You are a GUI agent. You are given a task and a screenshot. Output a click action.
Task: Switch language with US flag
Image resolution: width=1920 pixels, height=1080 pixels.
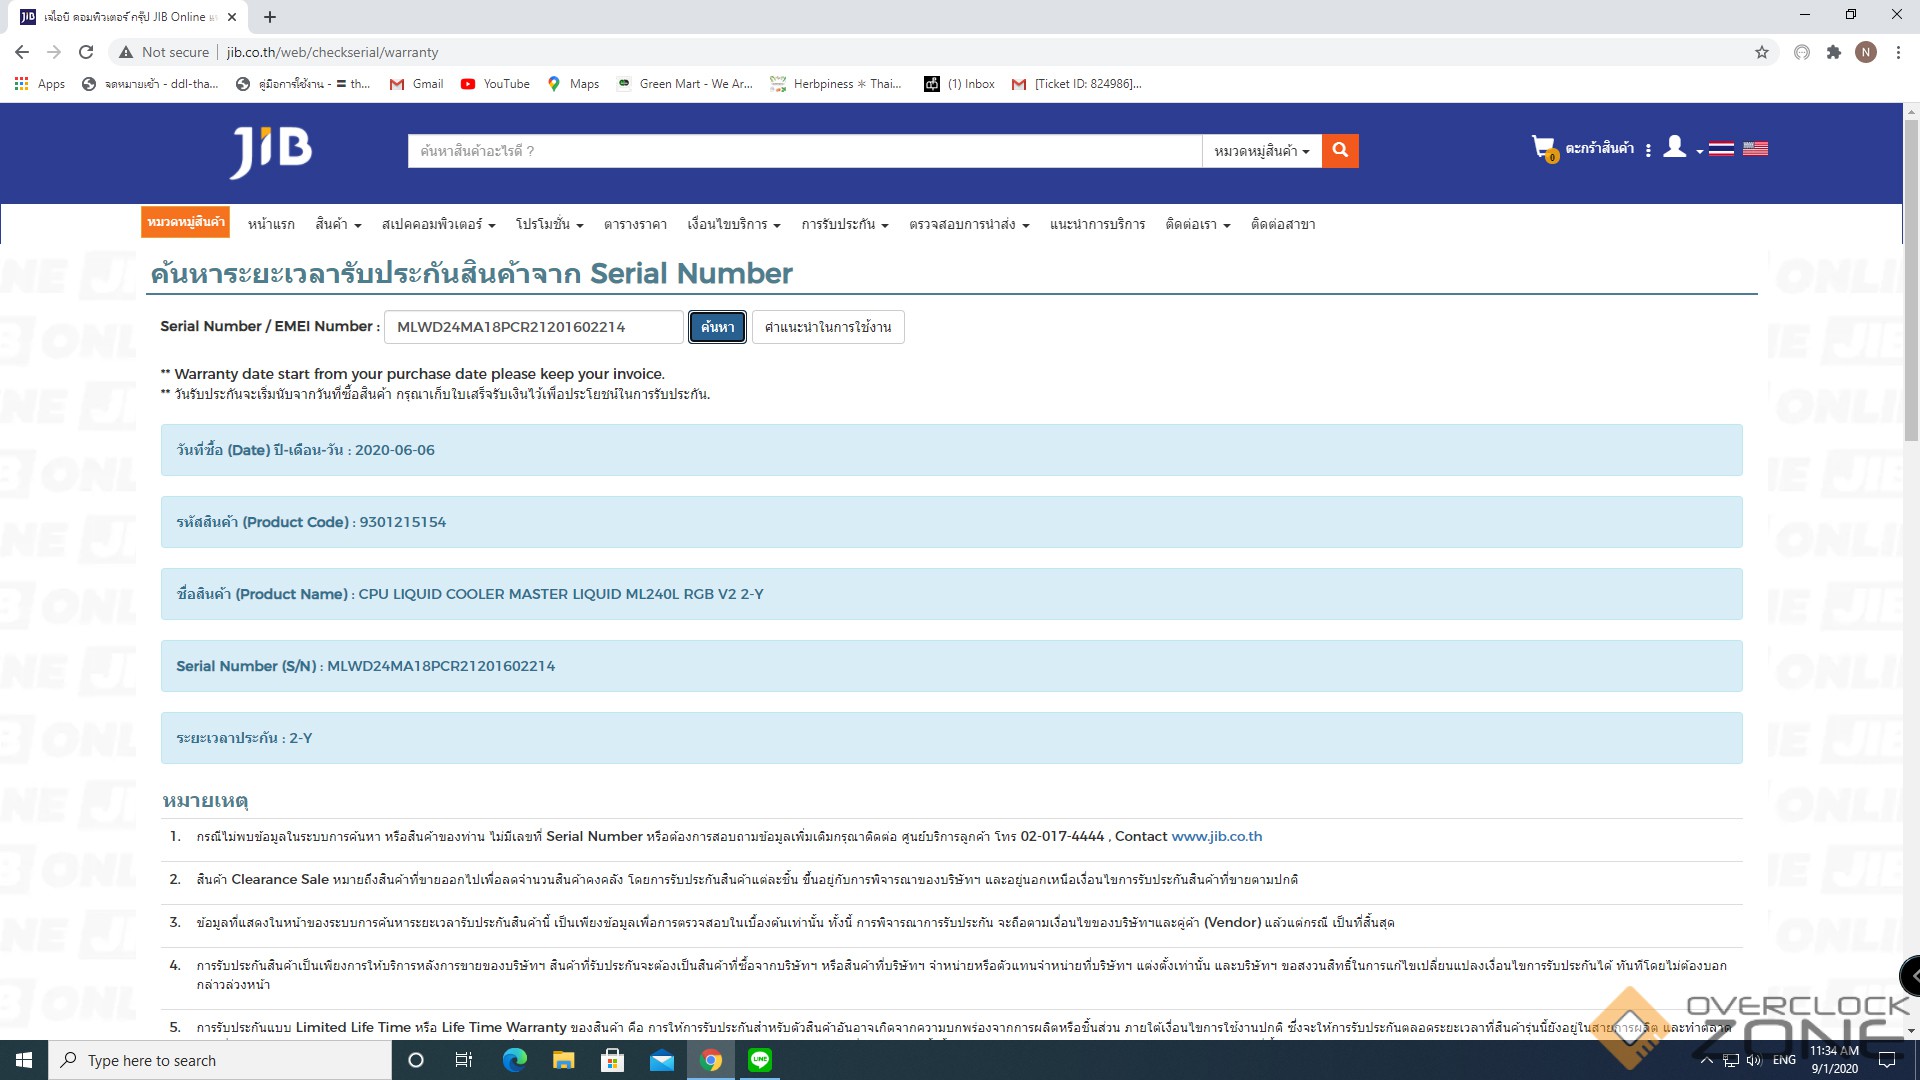point(1755,149)
